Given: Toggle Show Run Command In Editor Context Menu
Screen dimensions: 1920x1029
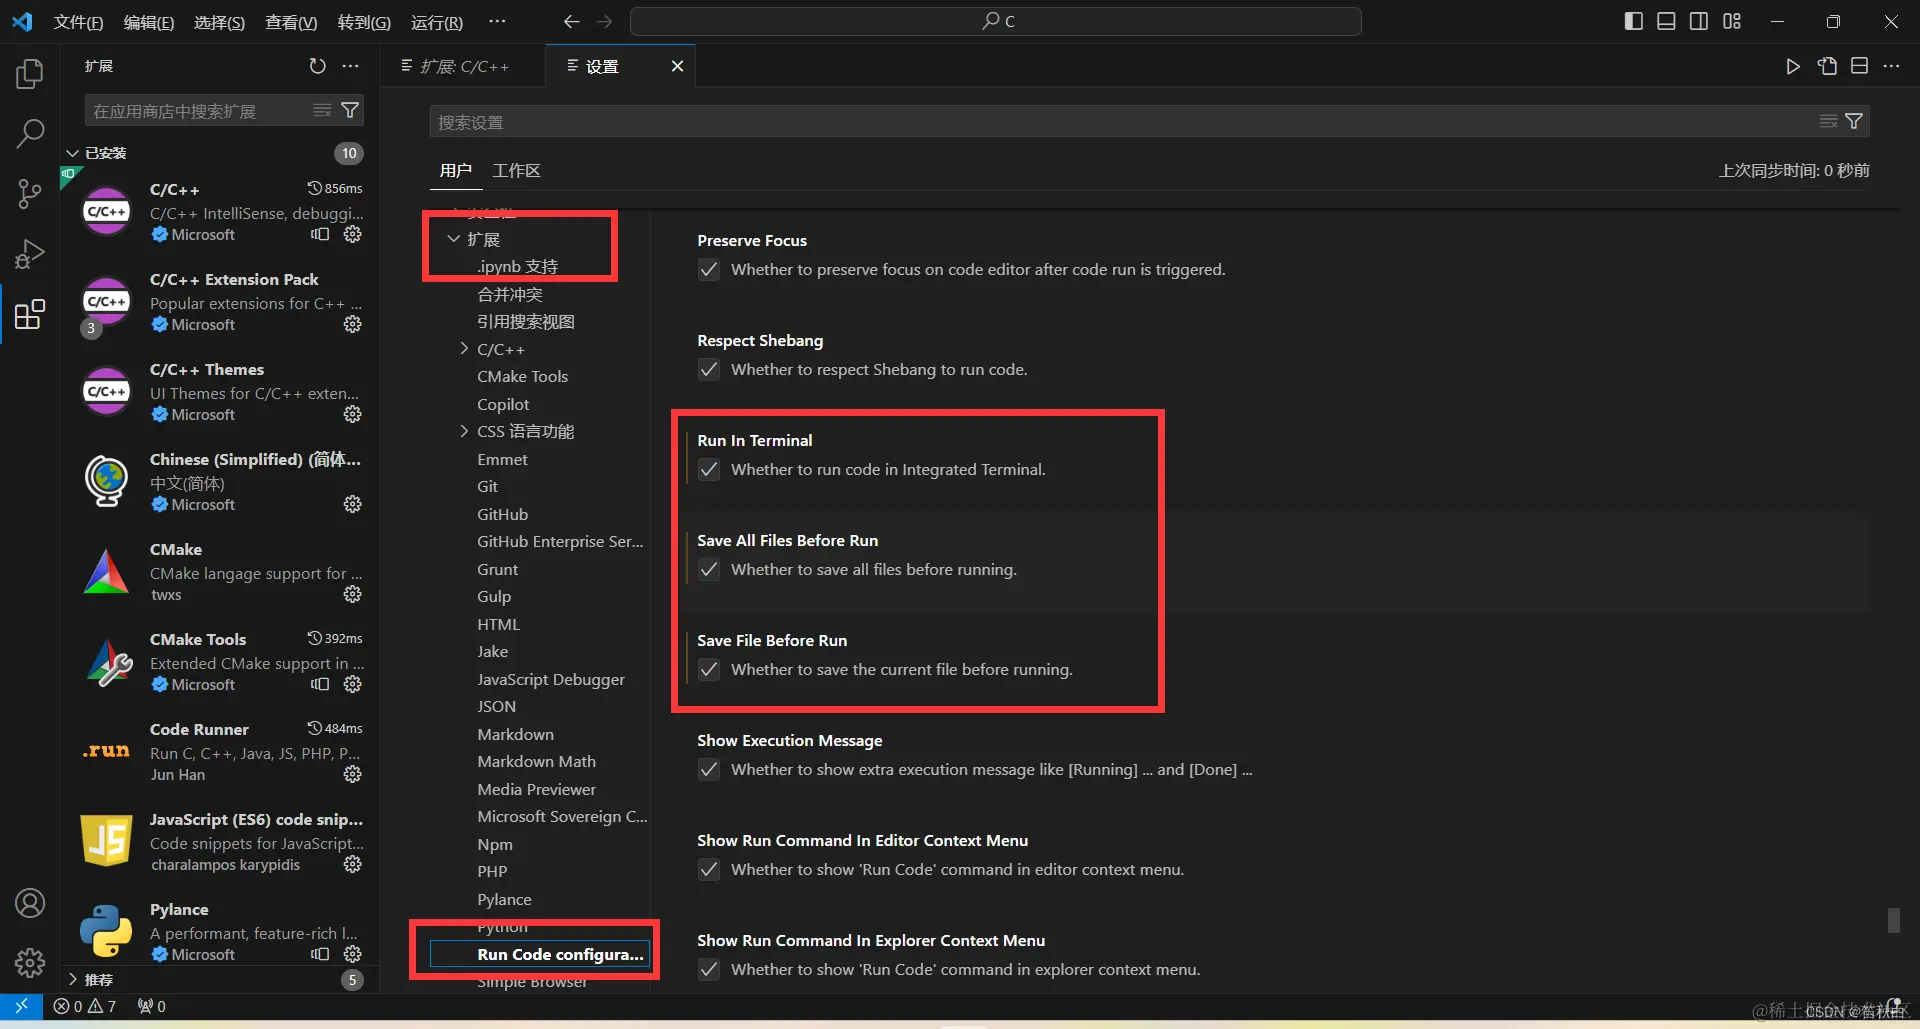Looking at the screenshot, I should 709,869.
